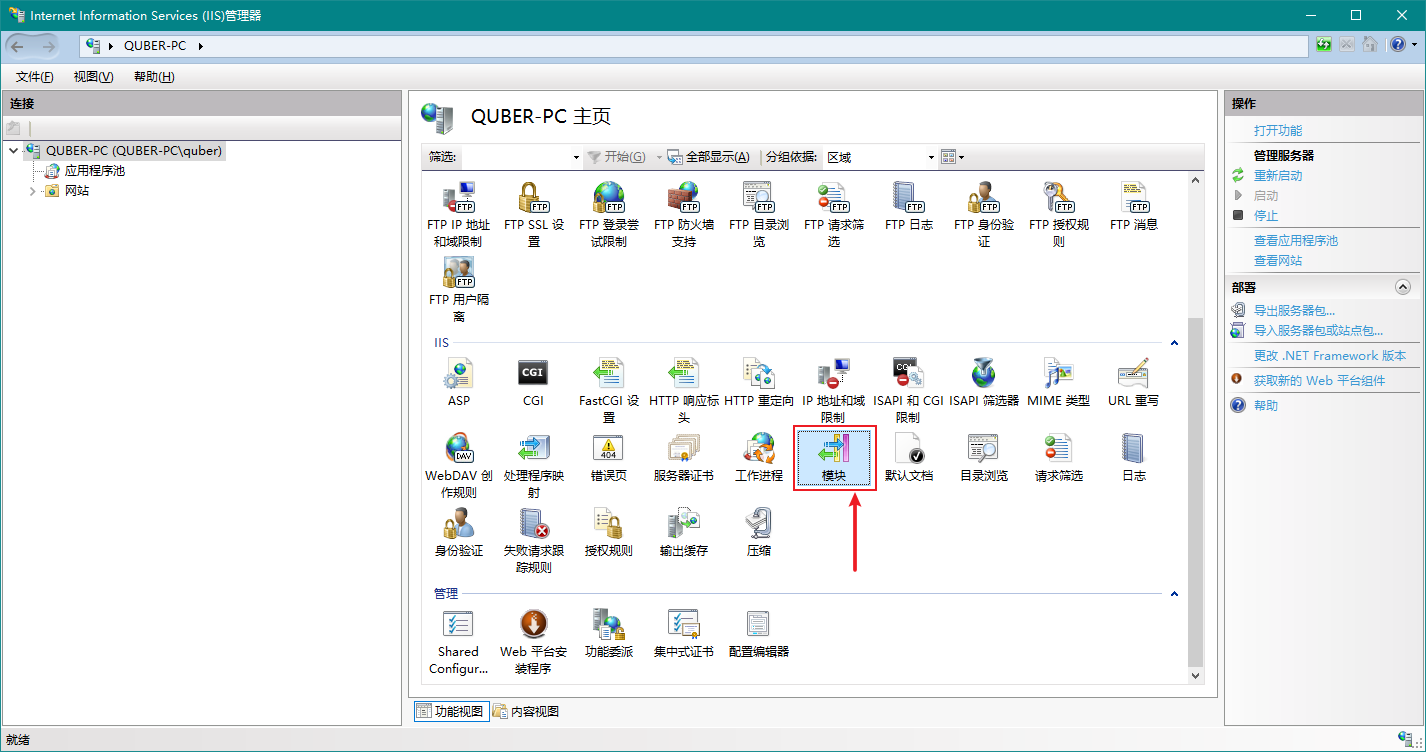Open the MIME 类型 feature icon
Image resolution: width=1426 pixels, height=752 pixels.
(x=1058, y=381)
